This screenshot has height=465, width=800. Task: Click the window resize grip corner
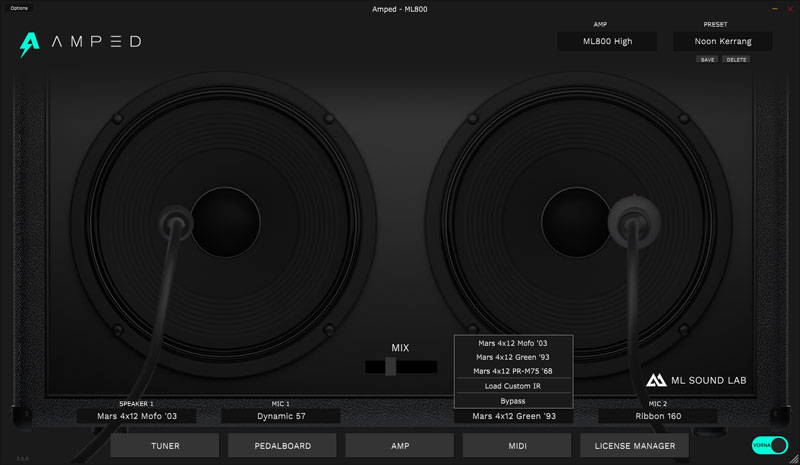(794, 459)
